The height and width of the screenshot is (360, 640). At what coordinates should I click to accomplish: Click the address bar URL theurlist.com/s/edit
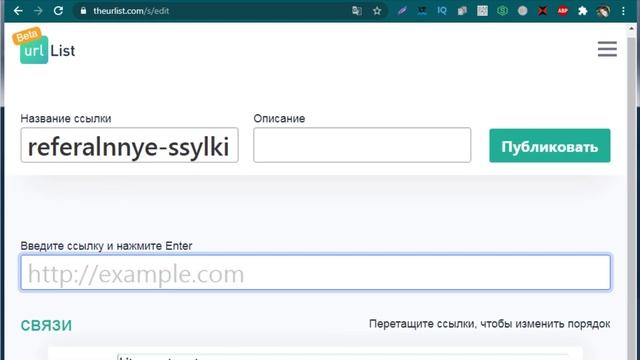pos(131,11)
